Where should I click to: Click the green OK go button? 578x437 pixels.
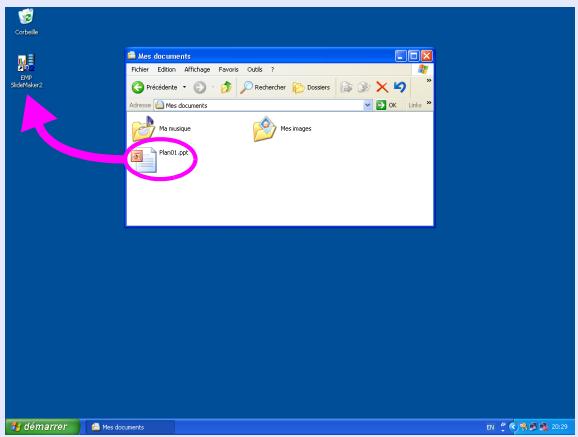point(386,105)
